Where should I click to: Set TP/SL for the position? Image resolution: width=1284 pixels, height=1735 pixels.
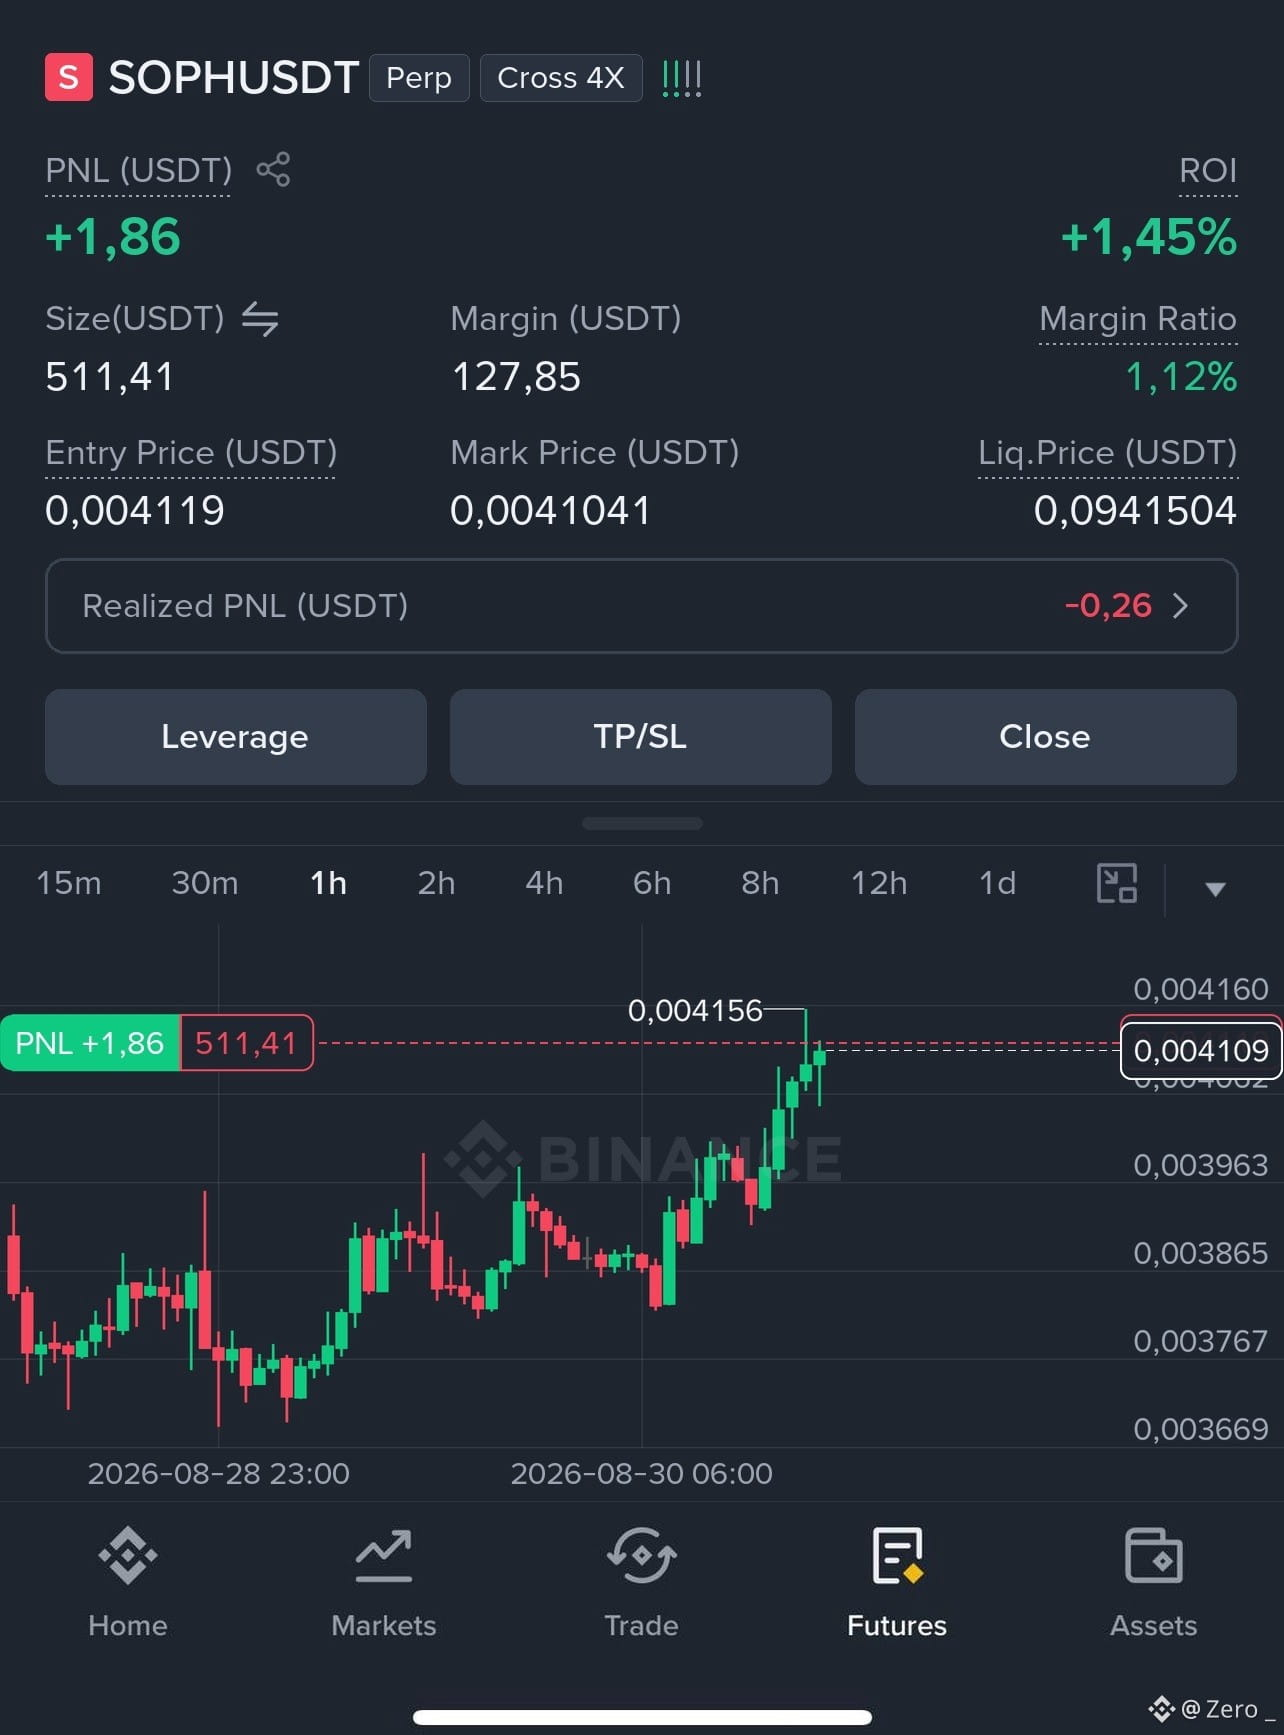(x=641, y=737)
